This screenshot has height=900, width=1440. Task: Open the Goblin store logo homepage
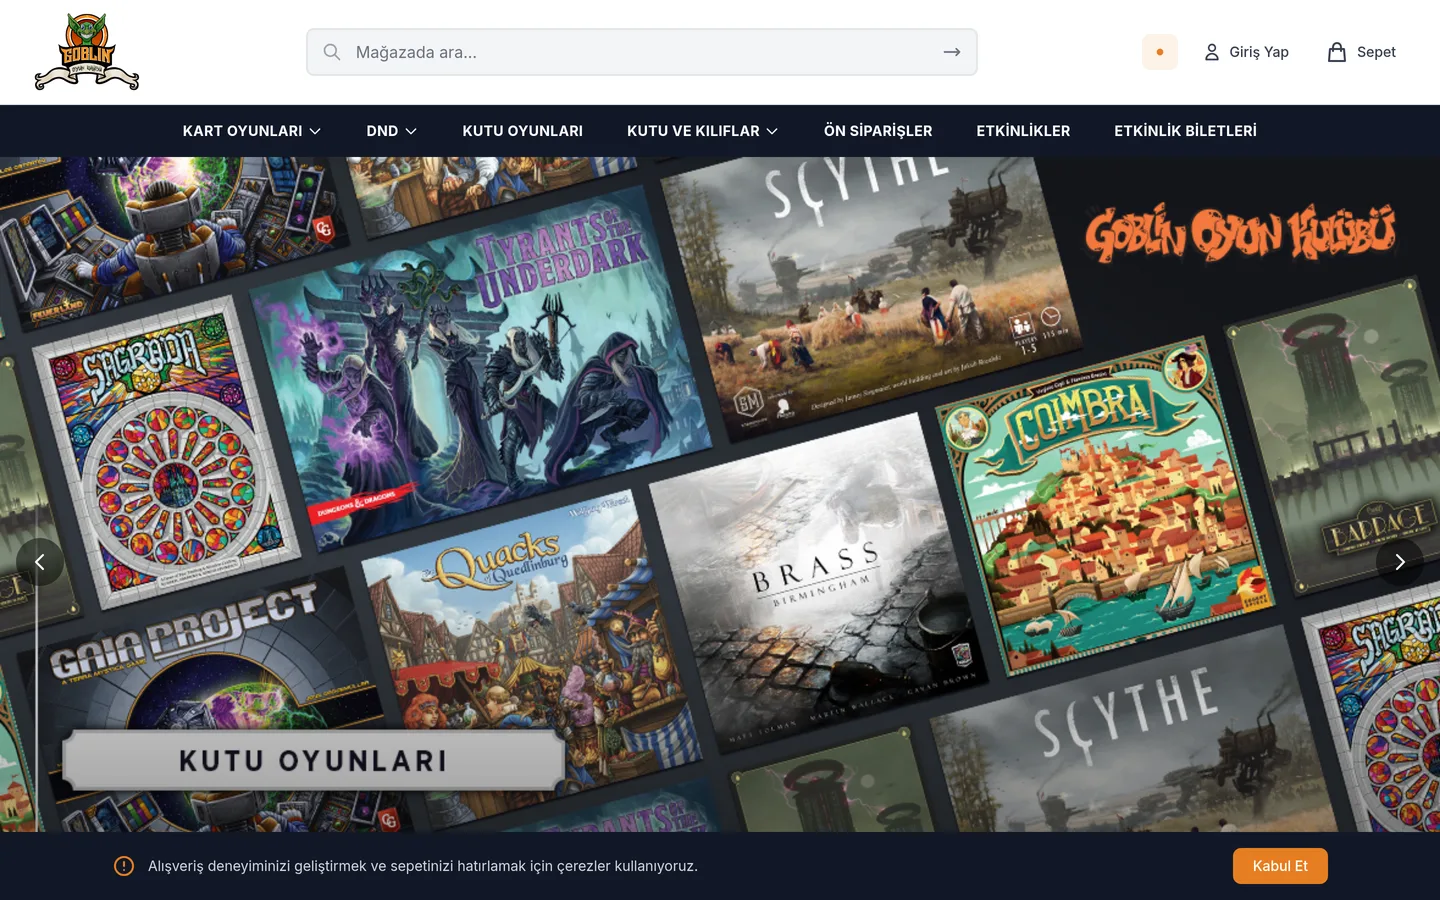click(x=87, y=52)
